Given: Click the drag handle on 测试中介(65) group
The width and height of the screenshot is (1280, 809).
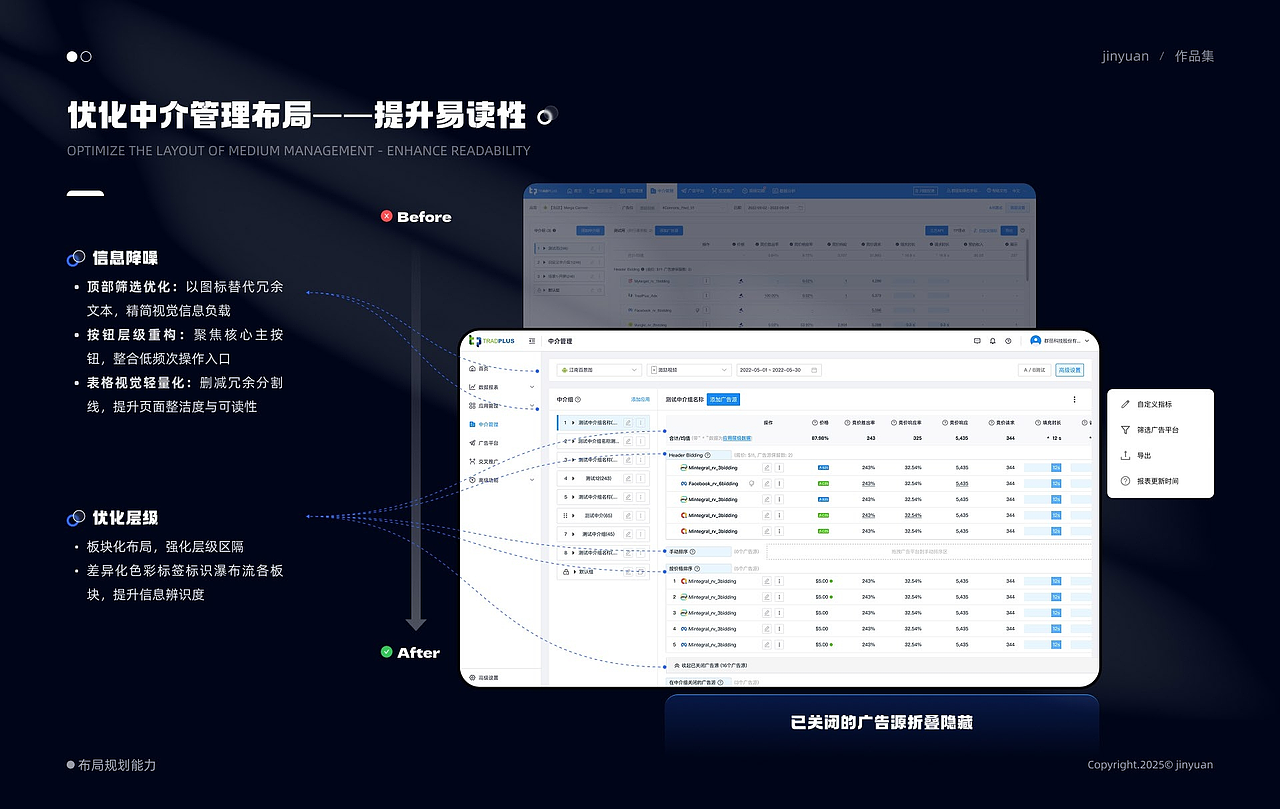Looking at the screenshot, I should tap(565, 515).
